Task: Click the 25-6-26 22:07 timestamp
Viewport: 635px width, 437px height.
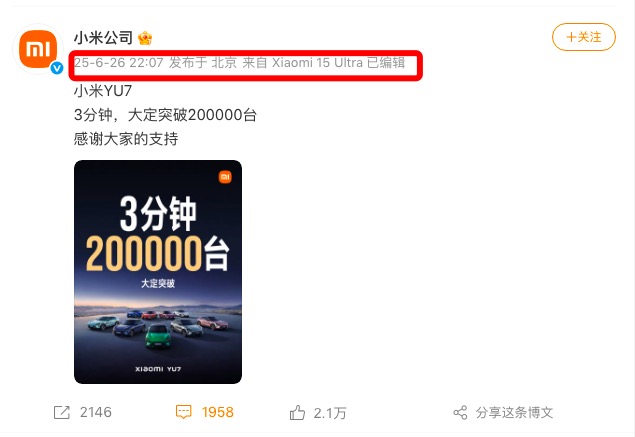Action: point(119,62)
